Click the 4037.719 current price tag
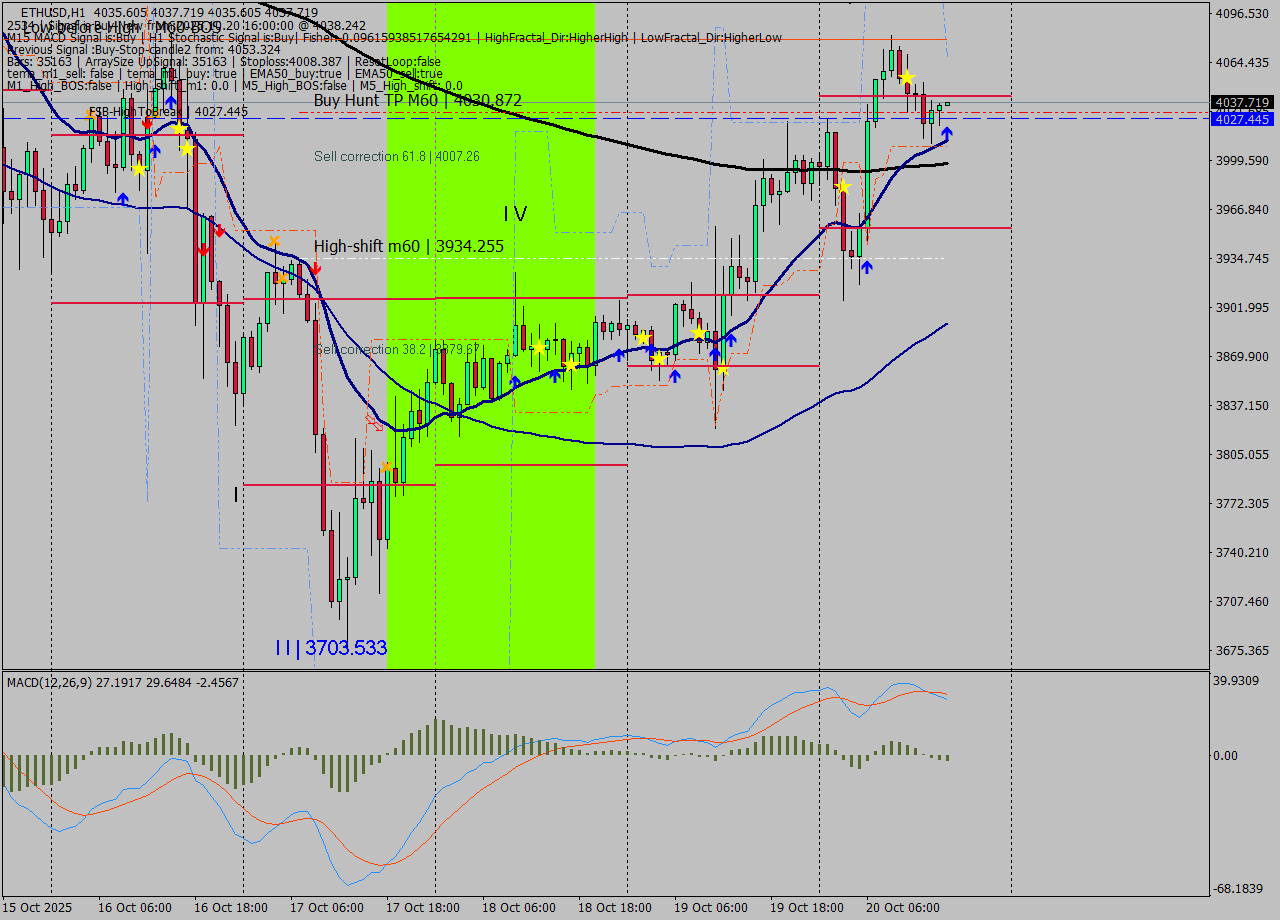The width and height of the screenshot is (1280, 920). pos(1240,102)
